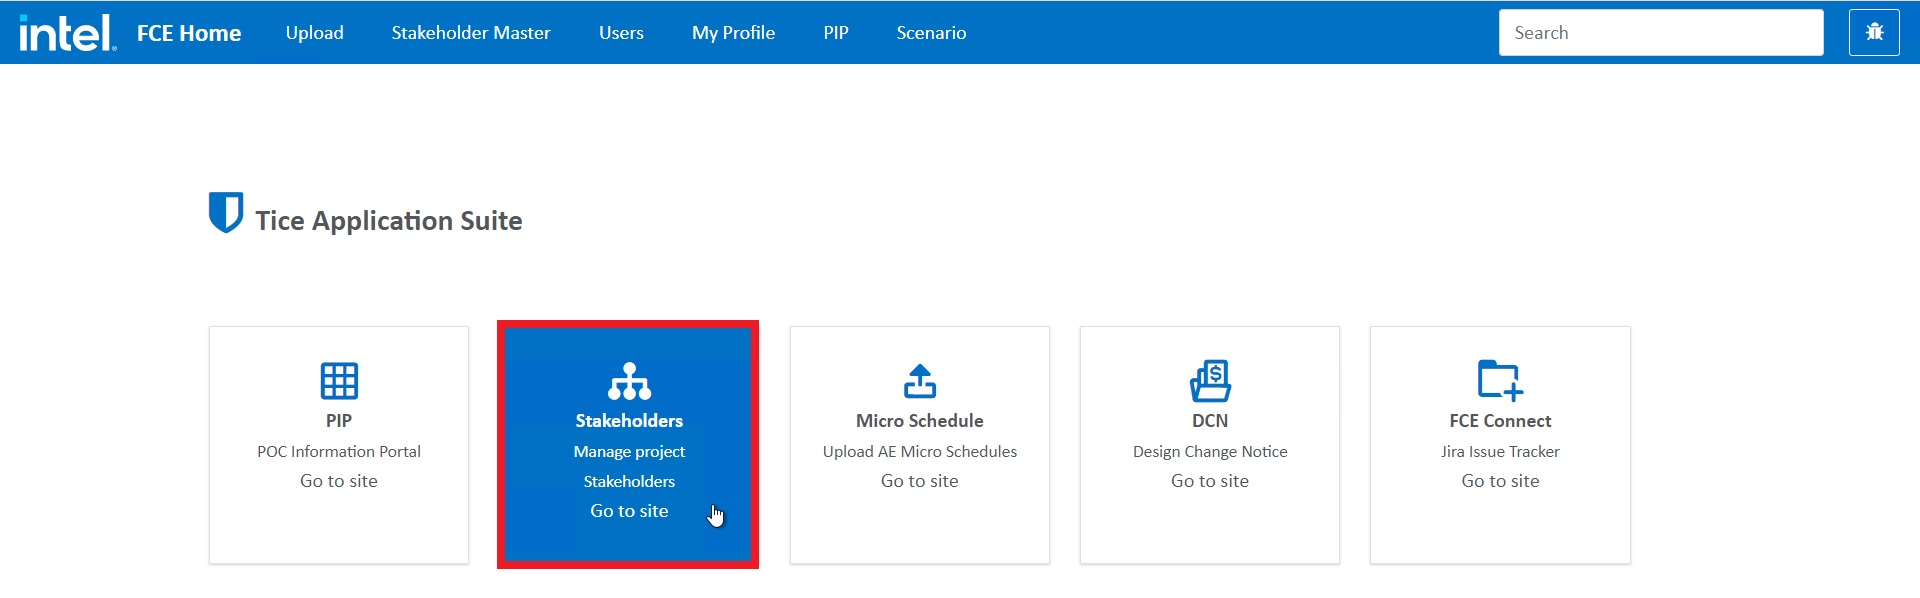Click Go to site under Stakeholders
The width and height of the screenshot is (1920, 598).
point(629,511)
